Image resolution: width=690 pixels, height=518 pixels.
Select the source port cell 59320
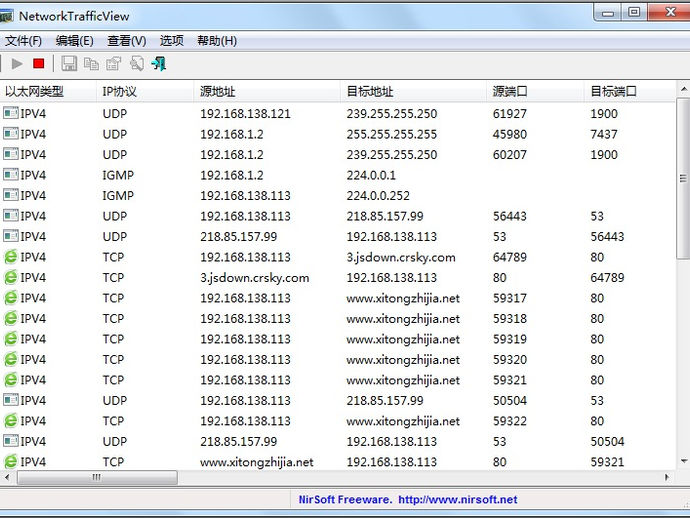(x=510, y=360)
